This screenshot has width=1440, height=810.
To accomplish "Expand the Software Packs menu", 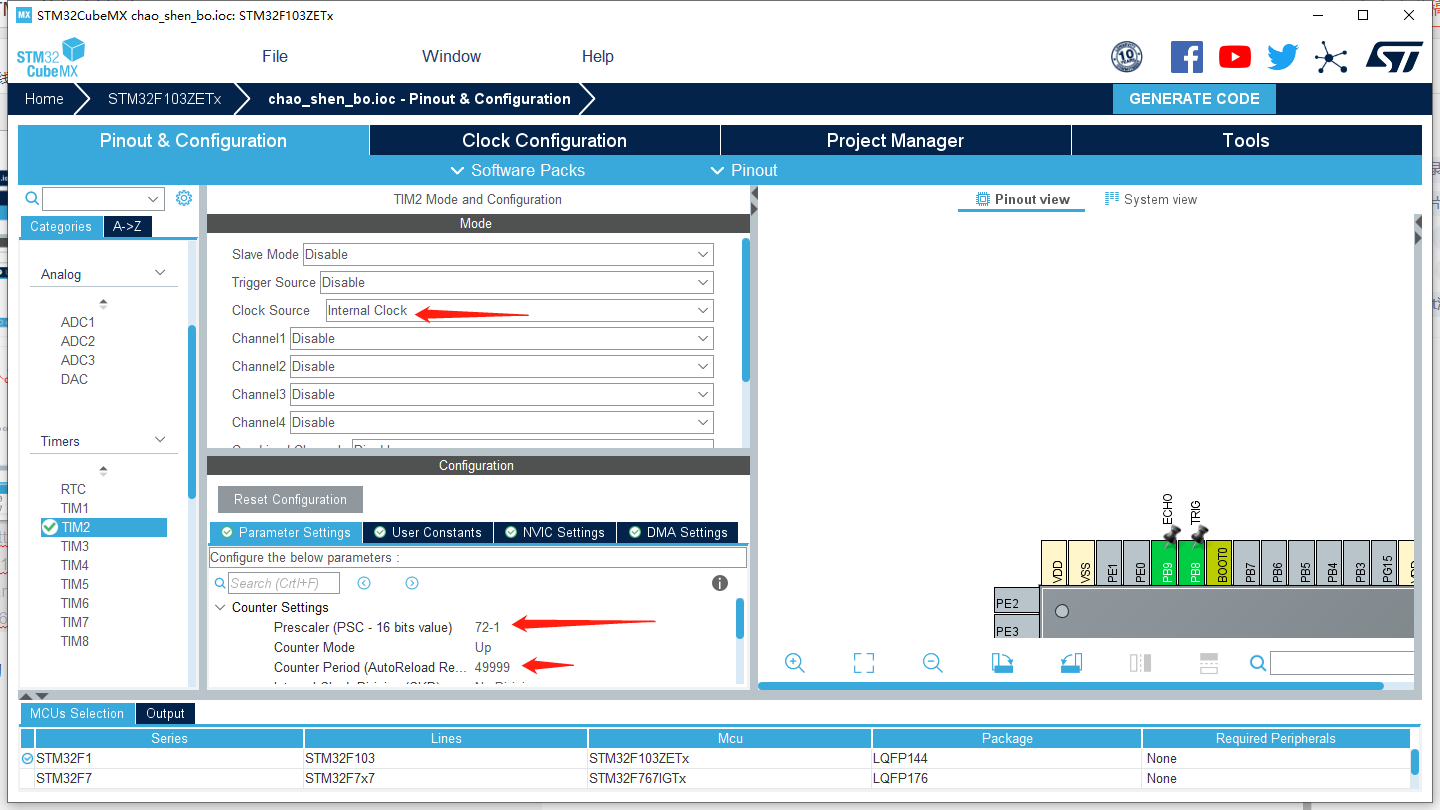I will tap(518, 170).
